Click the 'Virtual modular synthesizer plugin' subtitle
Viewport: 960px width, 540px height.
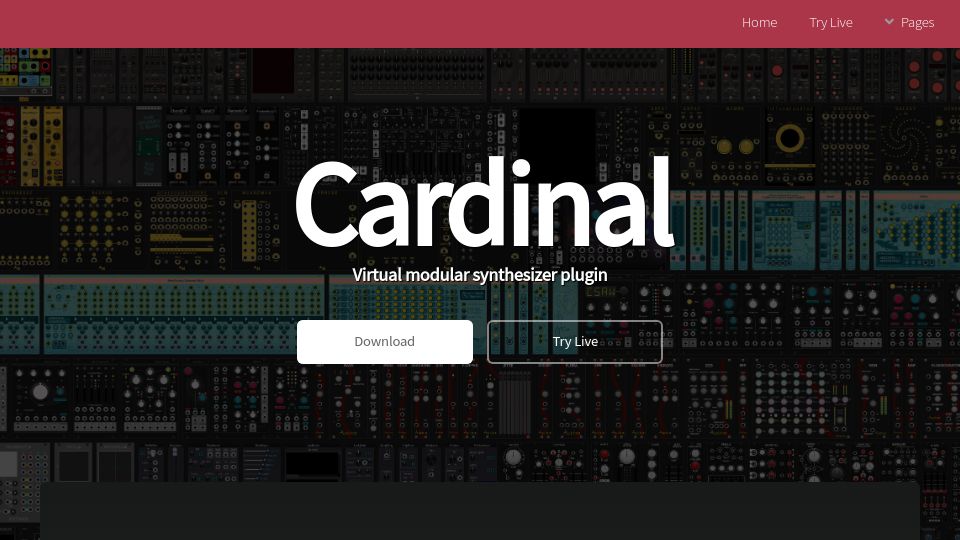pyautogui.click(x=480, y=275)
